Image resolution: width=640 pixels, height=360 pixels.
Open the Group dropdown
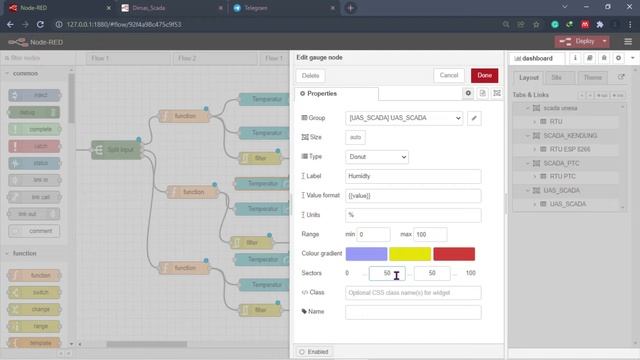[x=404, y=118]
